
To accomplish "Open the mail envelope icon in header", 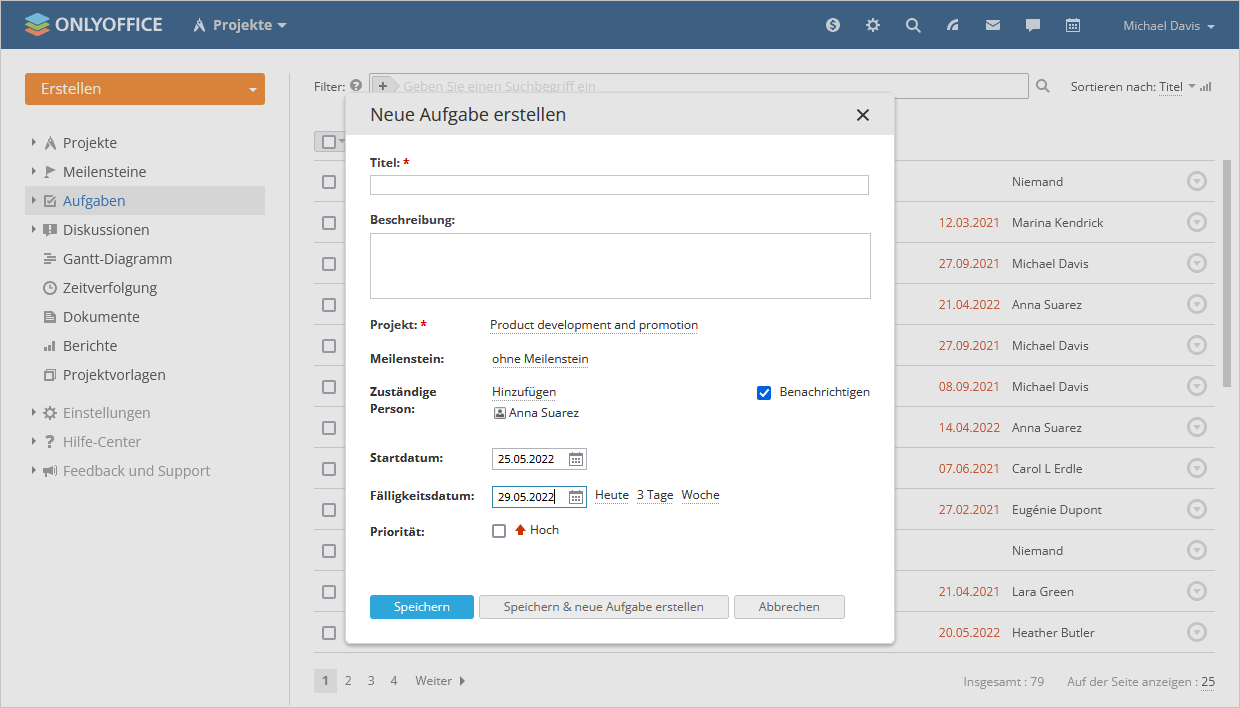I will click(x=993, y=26).
